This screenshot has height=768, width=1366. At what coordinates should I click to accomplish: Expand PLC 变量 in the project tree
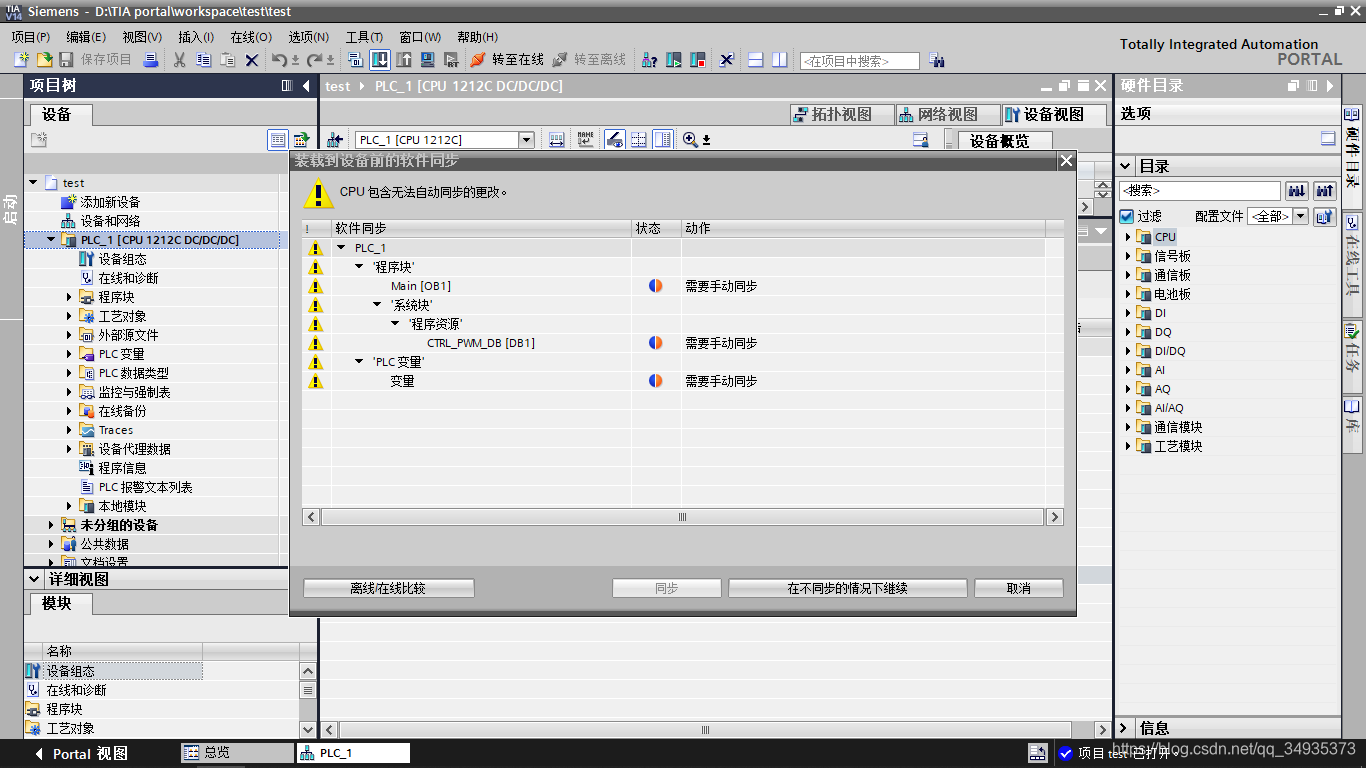pyautogui.click(x=70, y=354)
